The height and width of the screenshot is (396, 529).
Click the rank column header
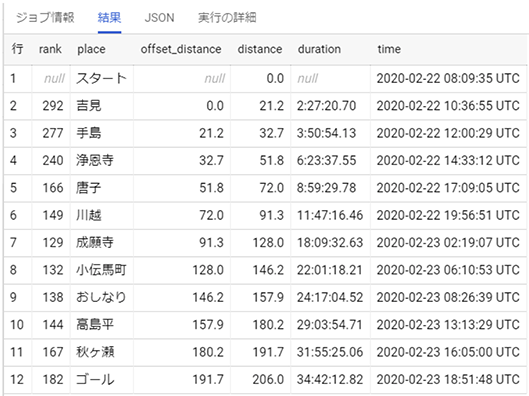coord(50,49)
